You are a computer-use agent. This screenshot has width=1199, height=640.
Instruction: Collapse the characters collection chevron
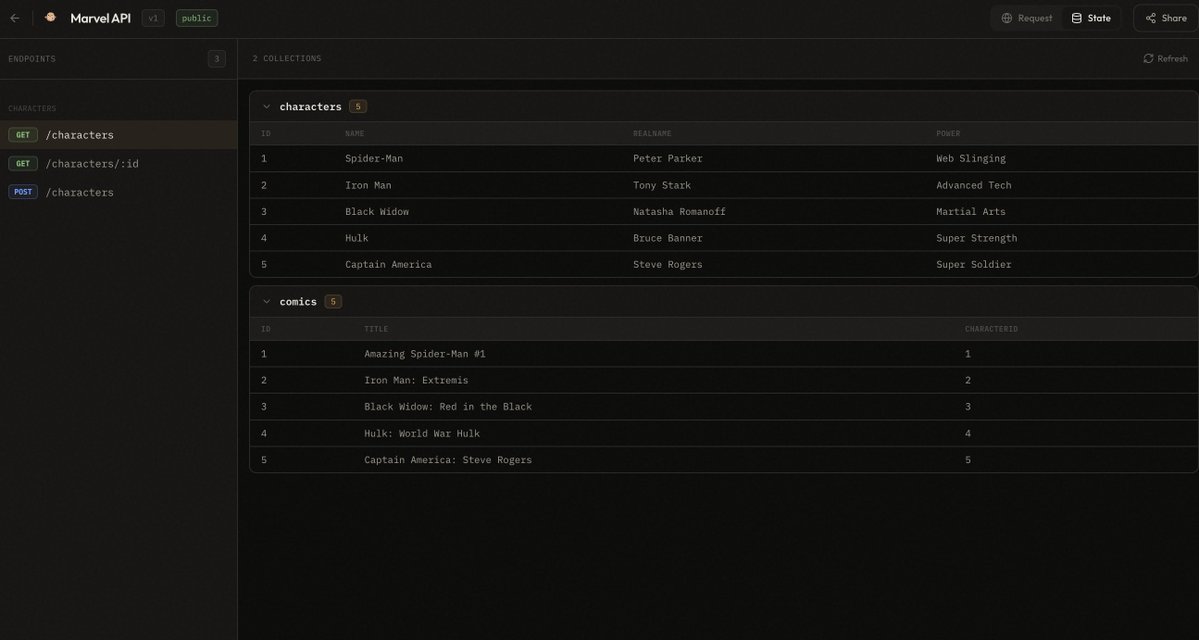(266, 107)
